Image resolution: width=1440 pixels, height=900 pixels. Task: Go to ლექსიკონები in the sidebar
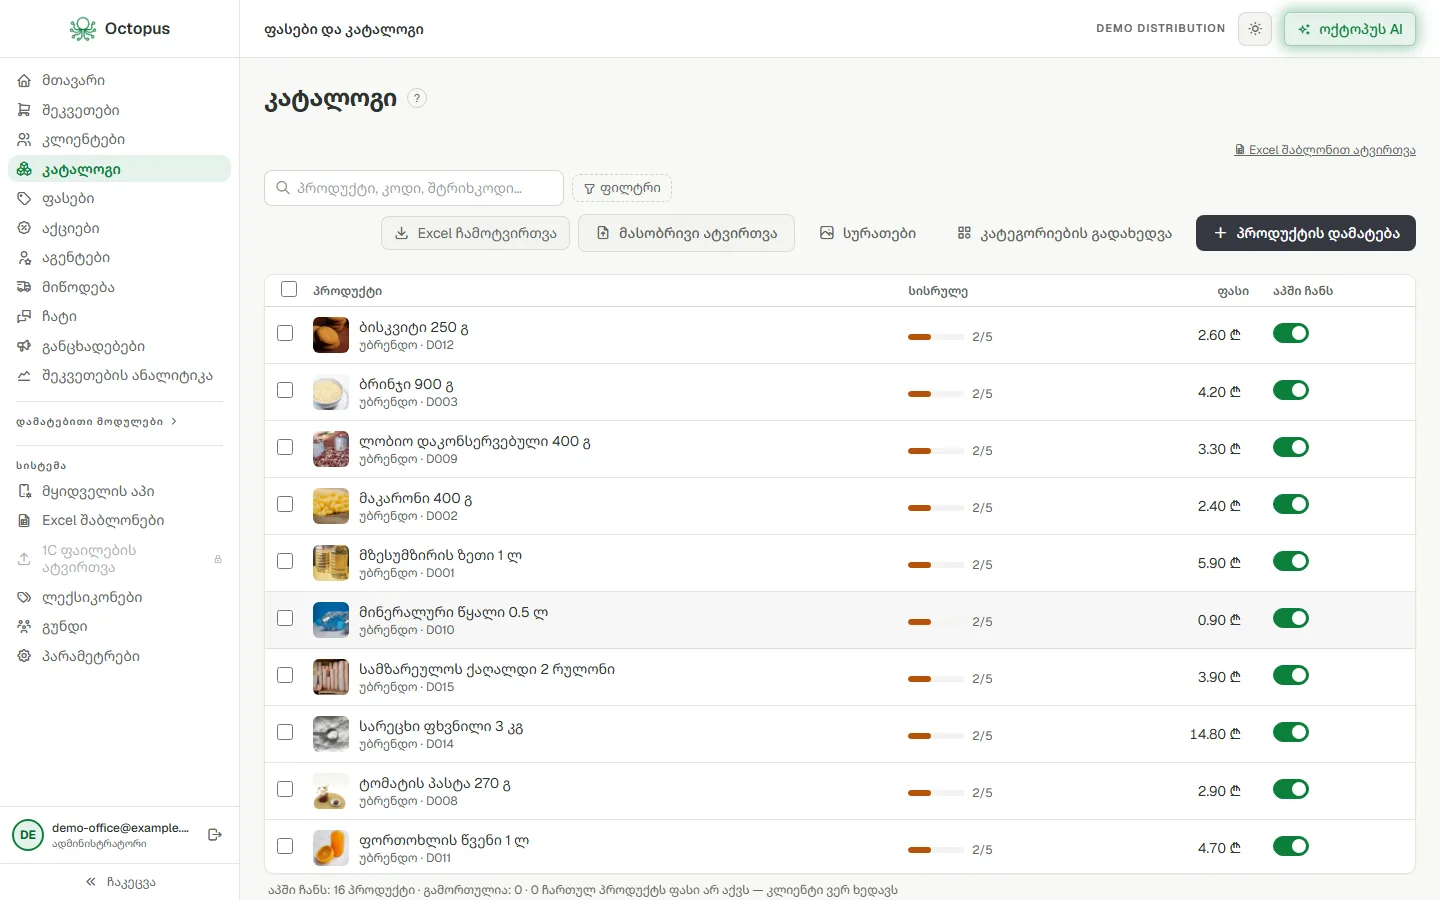click(x=119, y=597)
